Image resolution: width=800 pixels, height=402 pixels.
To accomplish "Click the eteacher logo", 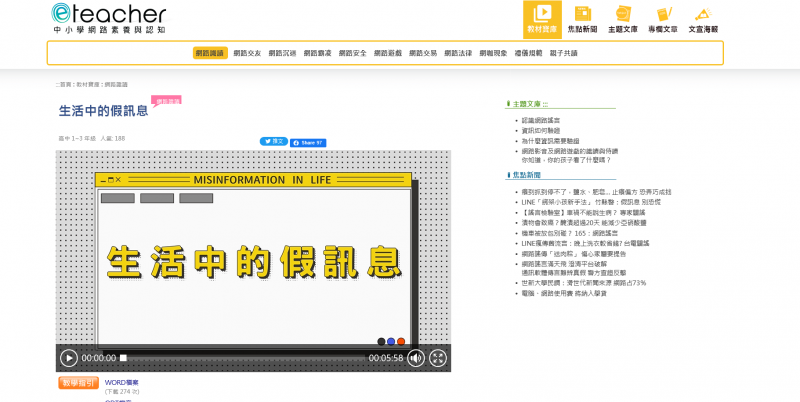I will (x=108, y=18).
